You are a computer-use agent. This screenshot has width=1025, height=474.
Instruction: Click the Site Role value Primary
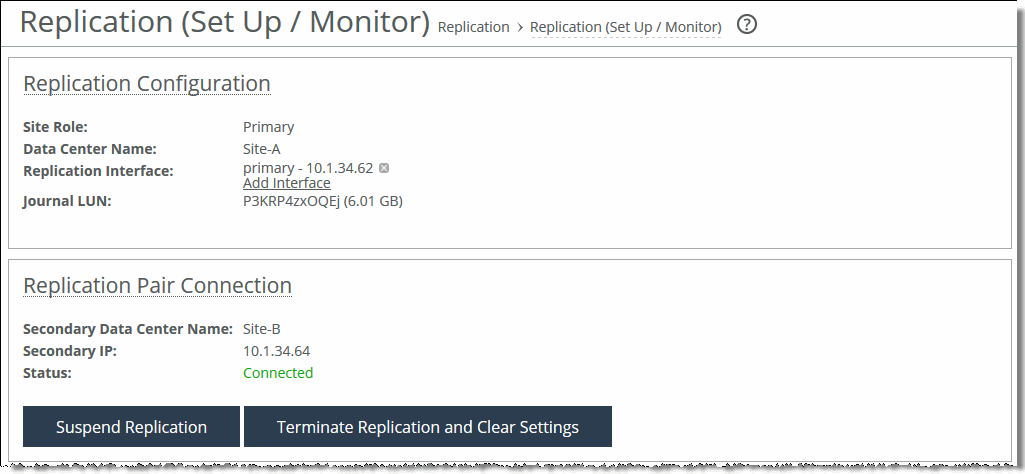click(x=269, y=127)
